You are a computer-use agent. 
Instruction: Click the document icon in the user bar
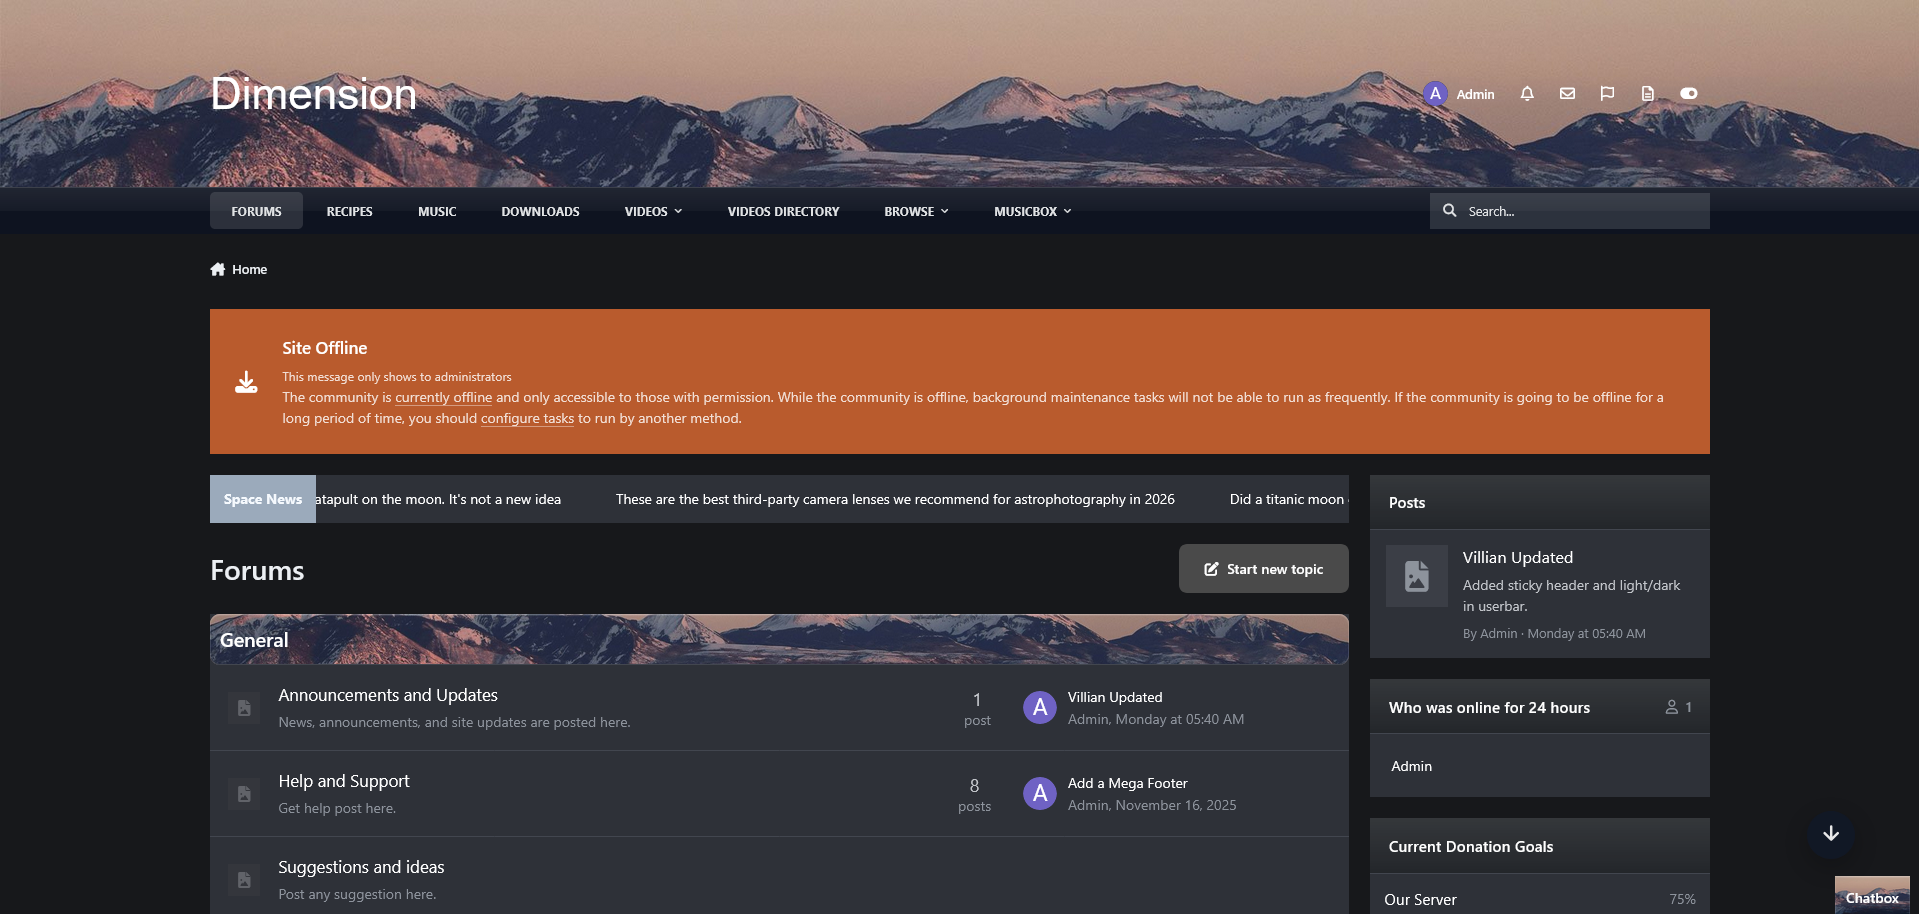pos(1647,94)
